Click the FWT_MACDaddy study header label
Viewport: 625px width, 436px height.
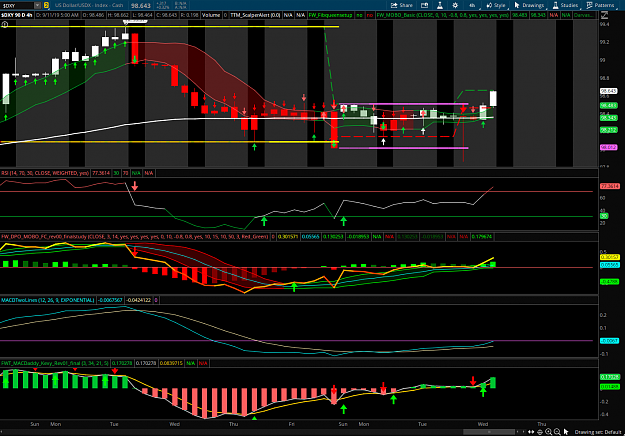(55, 363)
